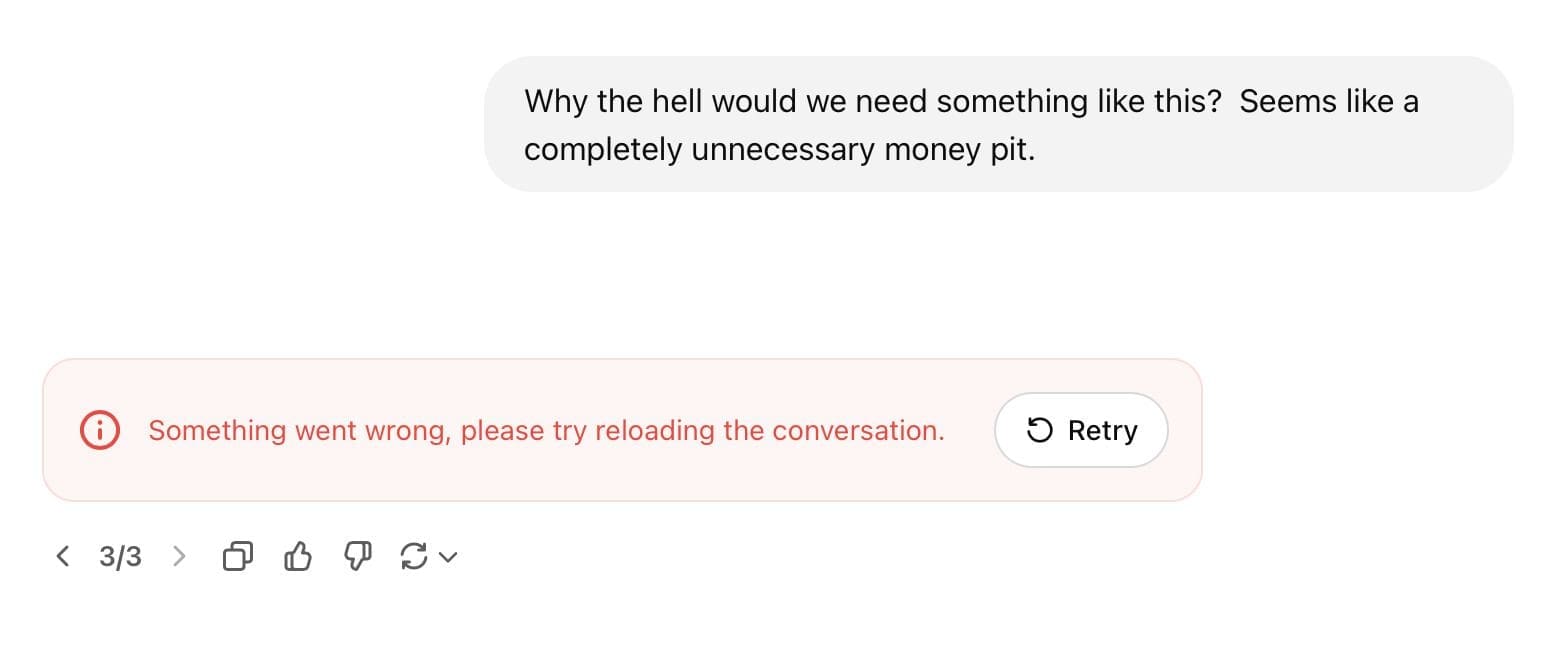Copy the response with the copy icon
This screenshot has width=1542, height=646.
[237, 556]
